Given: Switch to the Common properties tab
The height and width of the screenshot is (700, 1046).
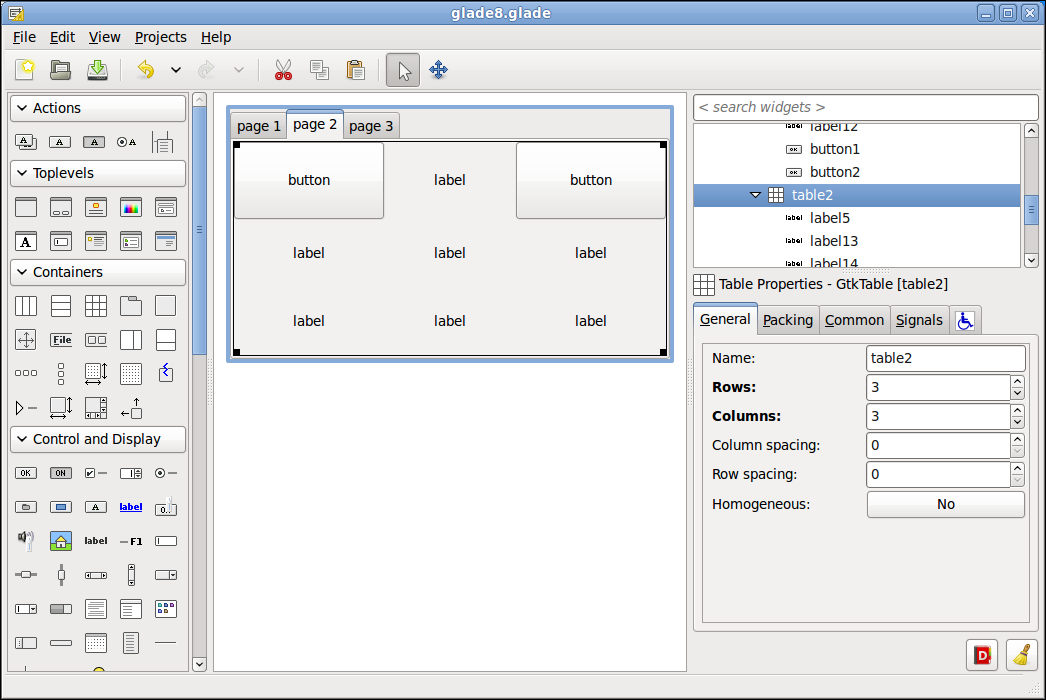Looking at the screenshot, I should (x=855, y=320).
